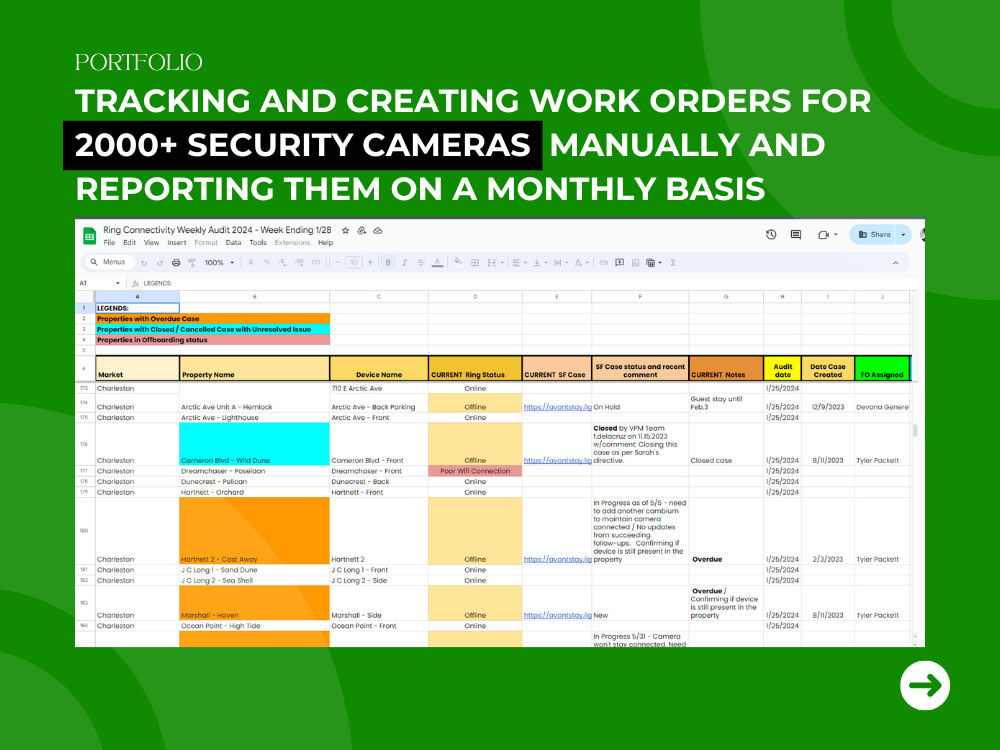
Task: Click the merge cells icon
Action: click(491, 263)
